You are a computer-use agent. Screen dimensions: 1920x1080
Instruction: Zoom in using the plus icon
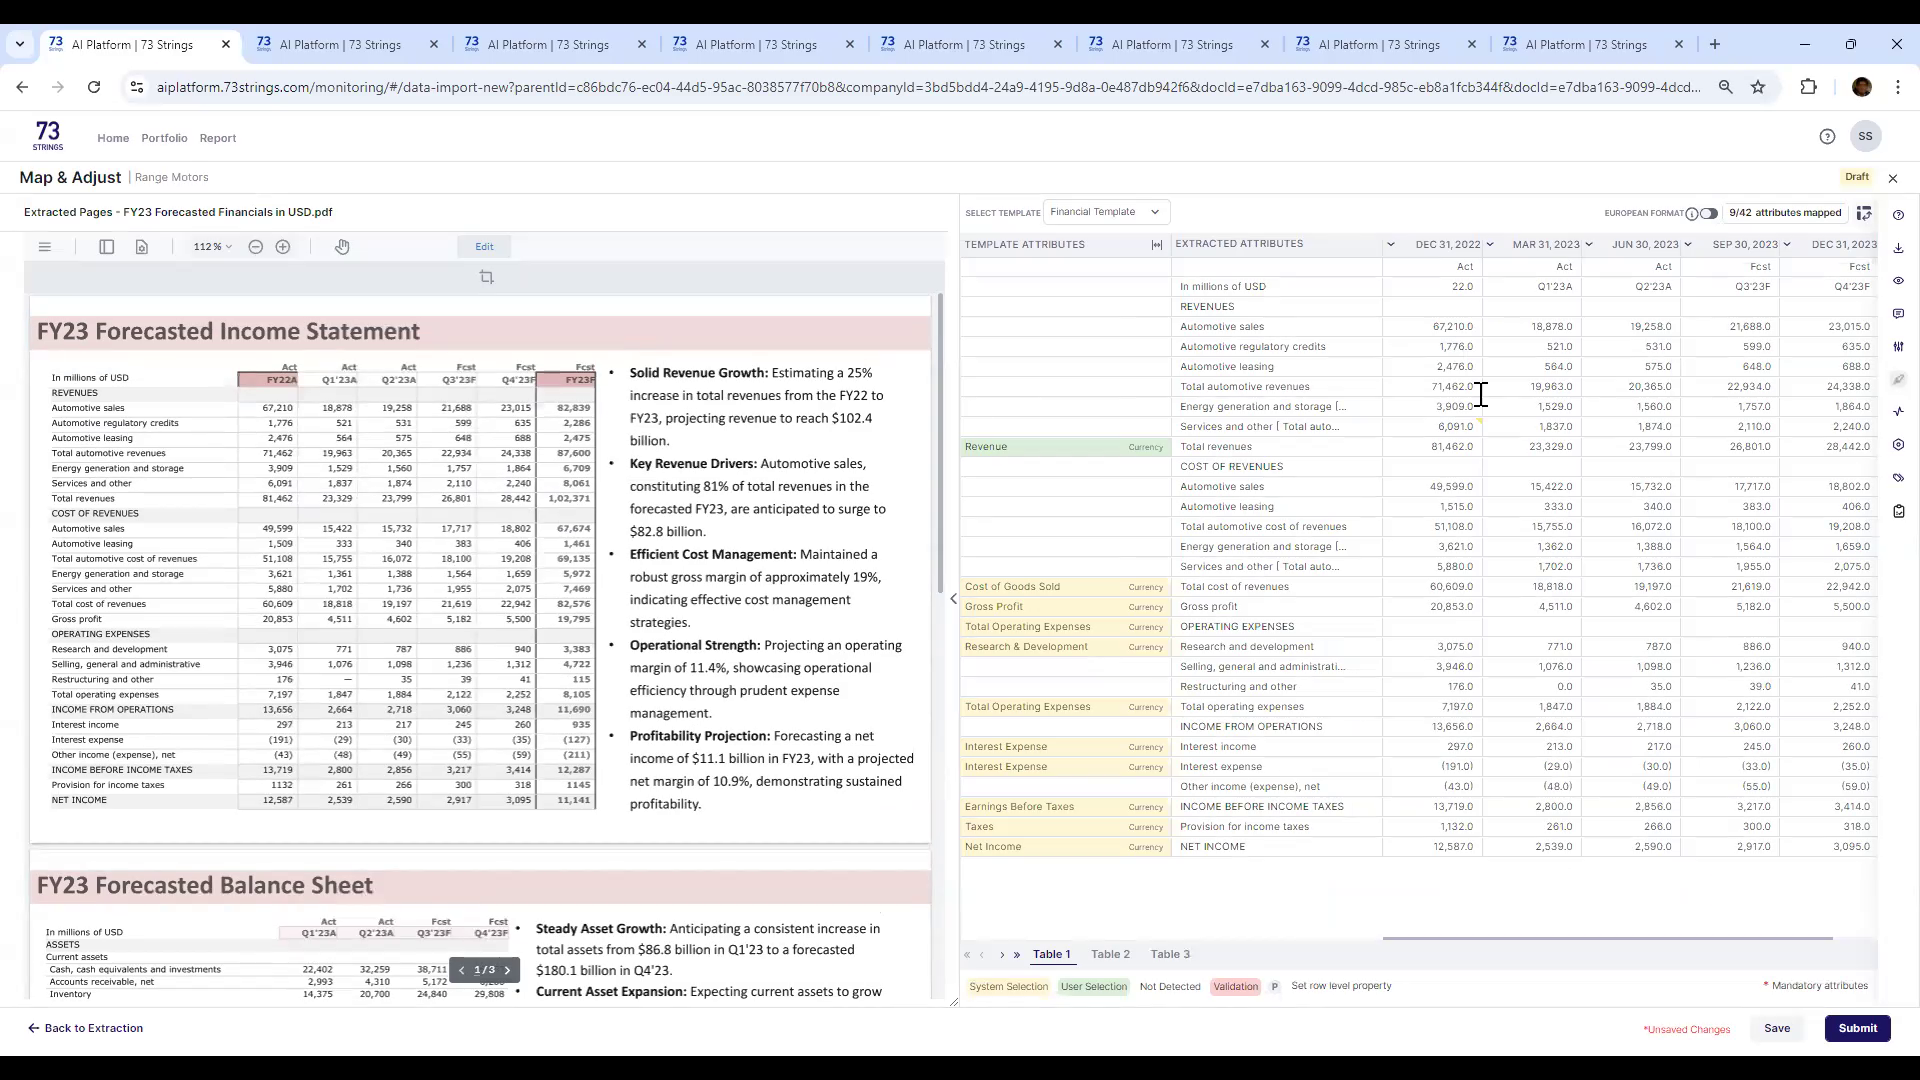tap(283, 247)
